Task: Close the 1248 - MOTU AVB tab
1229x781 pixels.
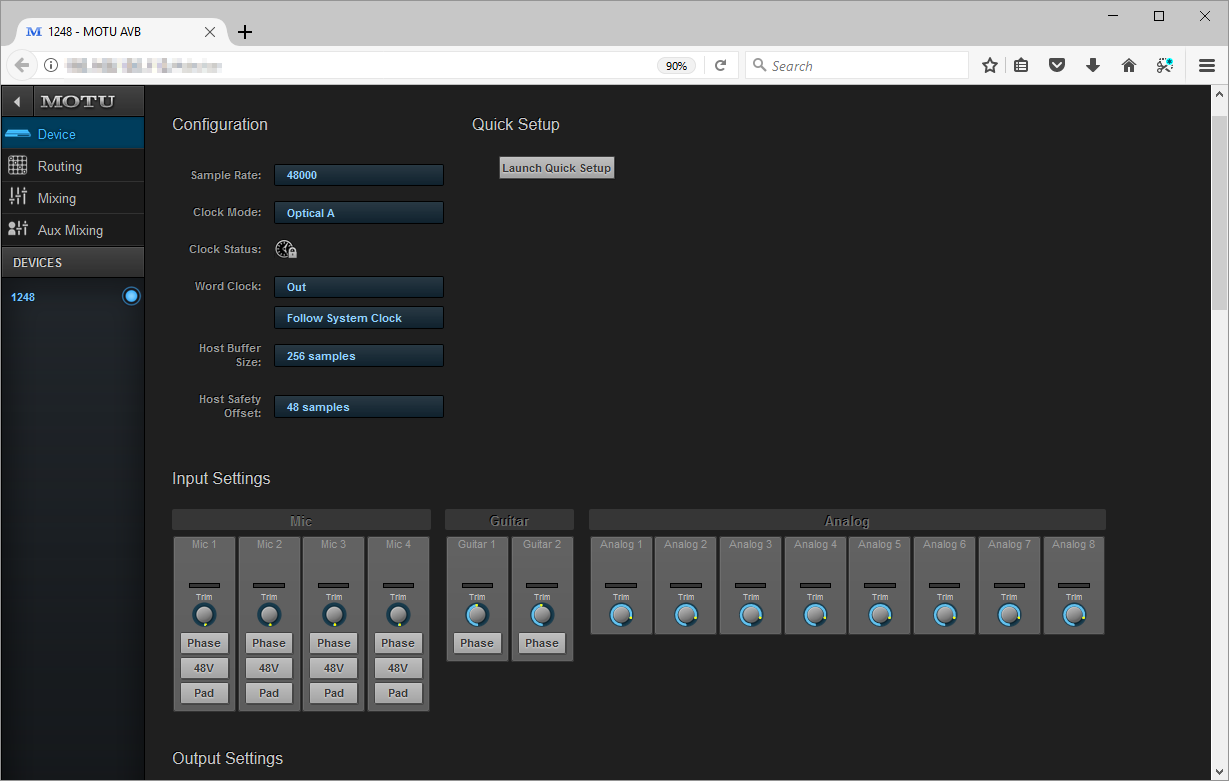Action: point(210,32)
